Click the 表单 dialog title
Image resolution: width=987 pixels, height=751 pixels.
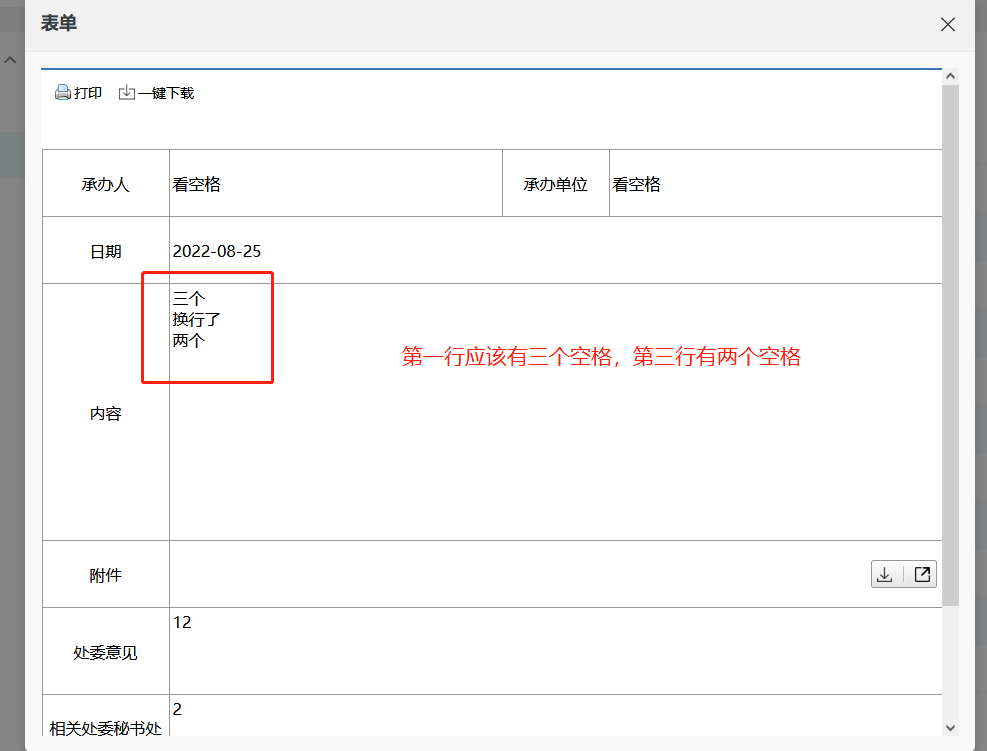59,24
